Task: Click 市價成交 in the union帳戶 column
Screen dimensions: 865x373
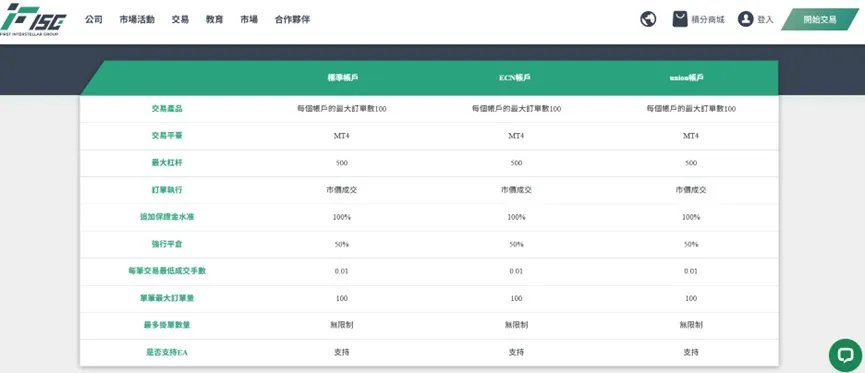Action: click(691, 190)
